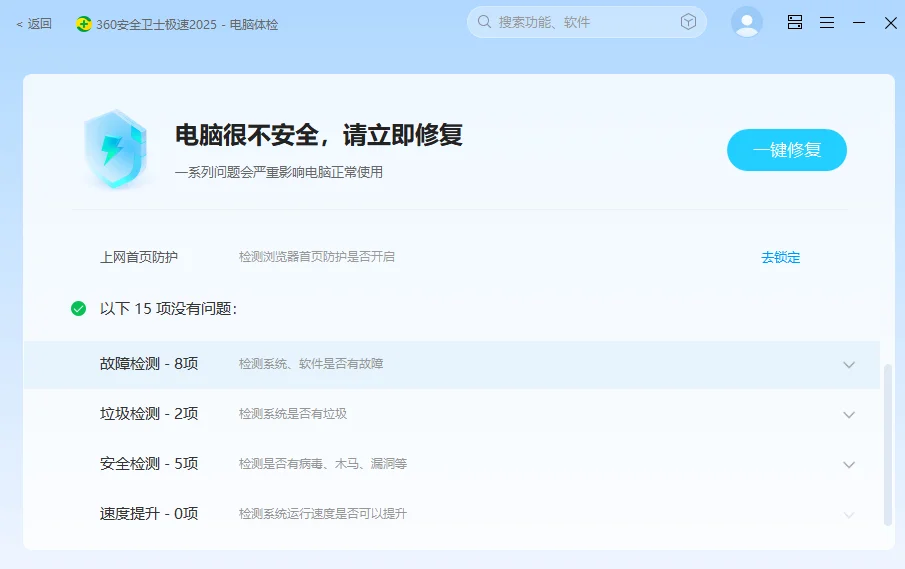Minimize the 360 window

(859, 23)
